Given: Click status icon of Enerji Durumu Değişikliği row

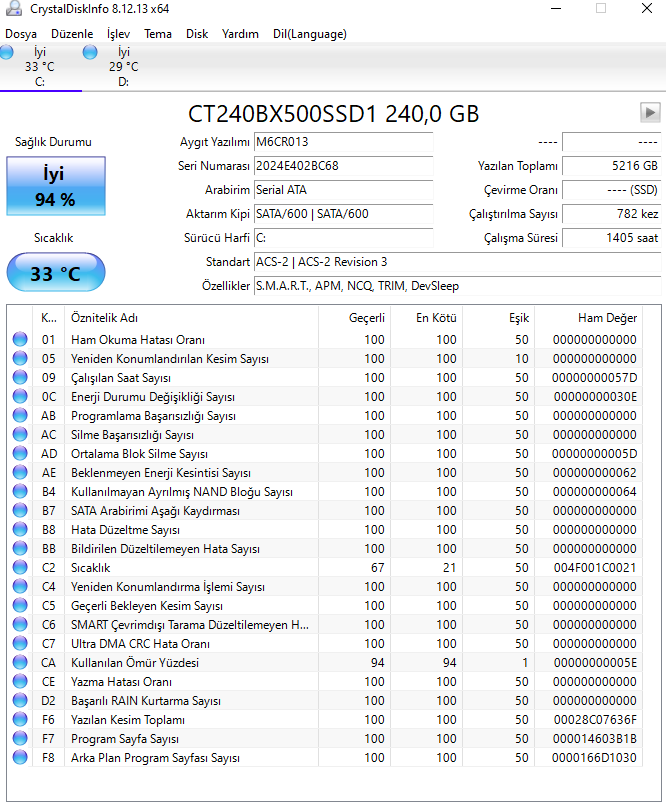Looking at the screenshot, I should tap(20, 397).
